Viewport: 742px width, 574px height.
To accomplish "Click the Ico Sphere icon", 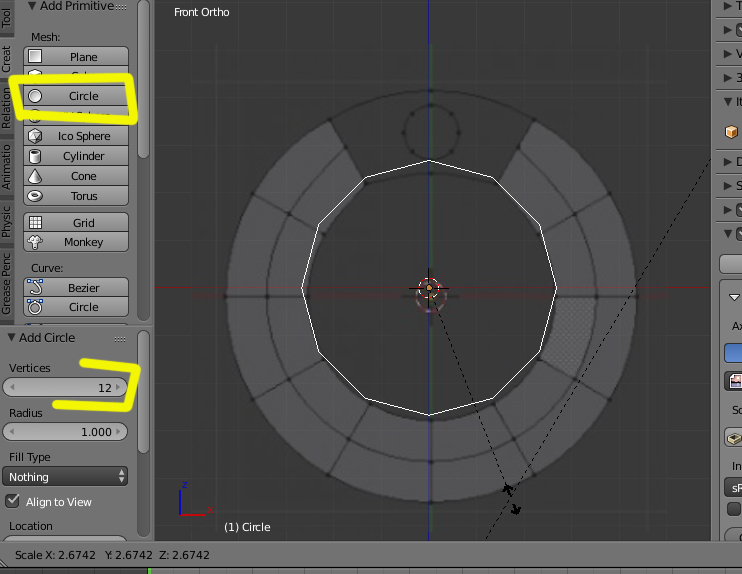I will 35,136.
